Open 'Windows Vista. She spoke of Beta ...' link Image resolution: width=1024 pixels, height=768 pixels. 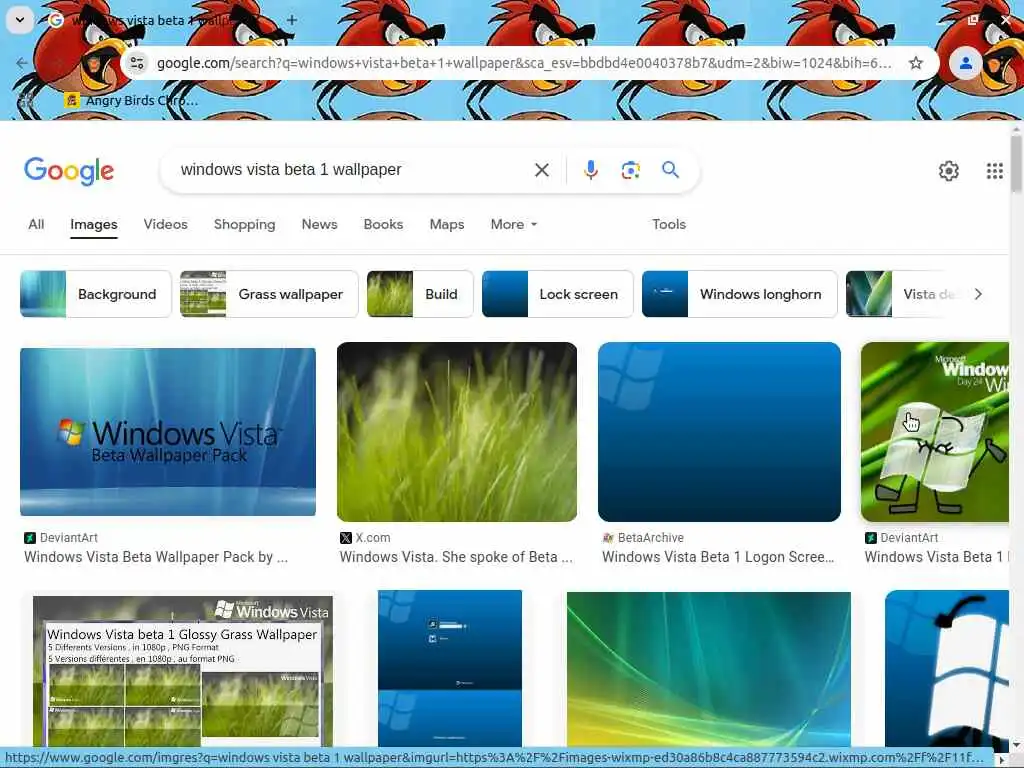pos(456,557)
